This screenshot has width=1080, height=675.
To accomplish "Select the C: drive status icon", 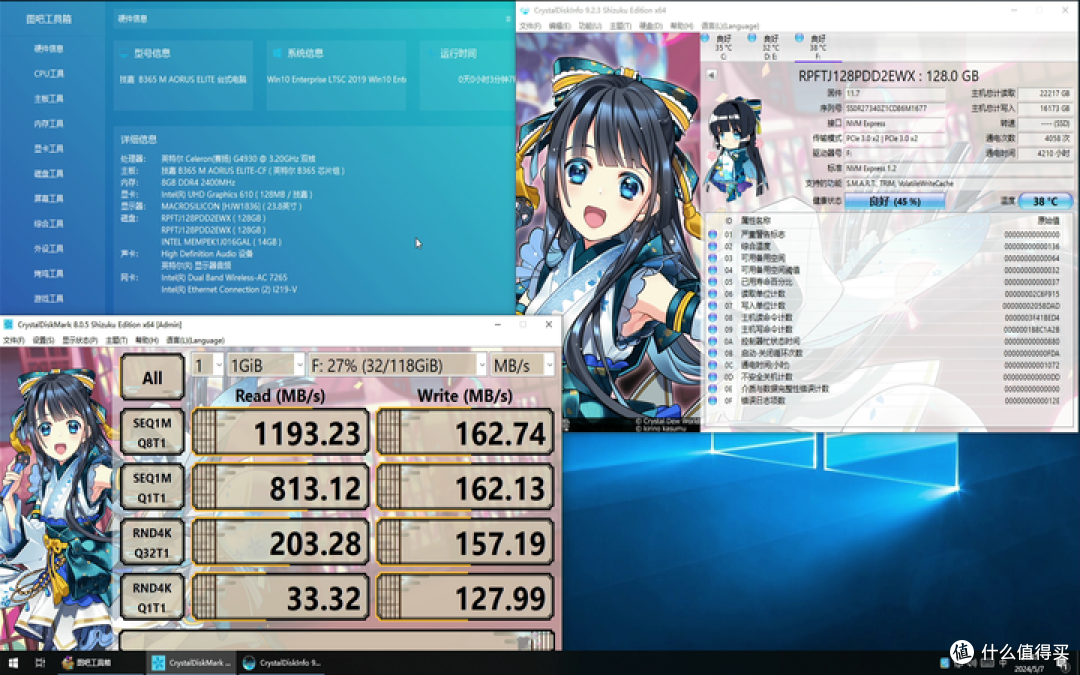I will click(x=723, y=45).
